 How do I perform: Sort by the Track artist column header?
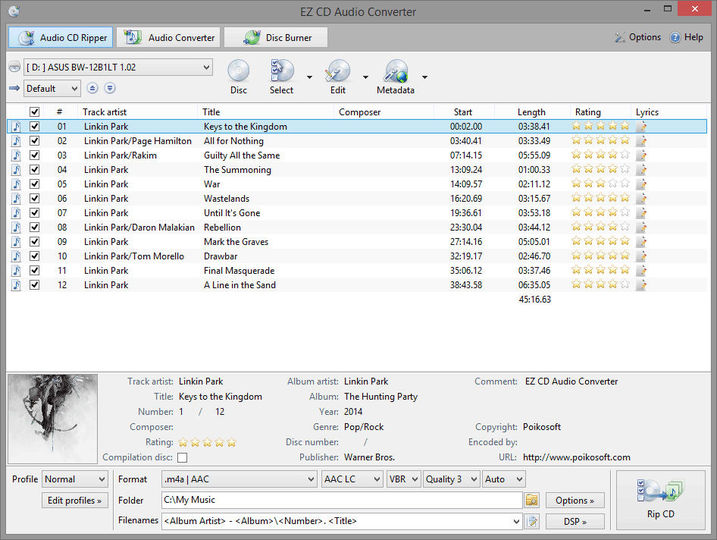105,112
